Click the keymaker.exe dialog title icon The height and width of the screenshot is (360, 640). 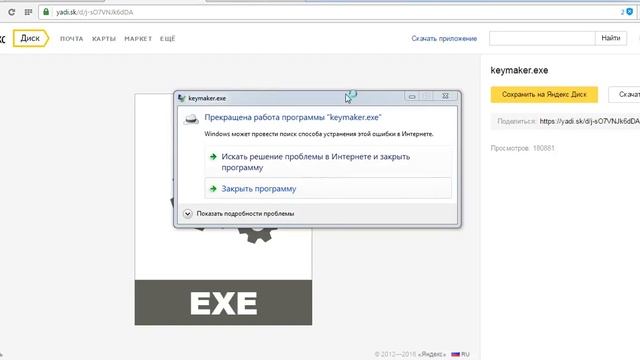click(182, 98)
